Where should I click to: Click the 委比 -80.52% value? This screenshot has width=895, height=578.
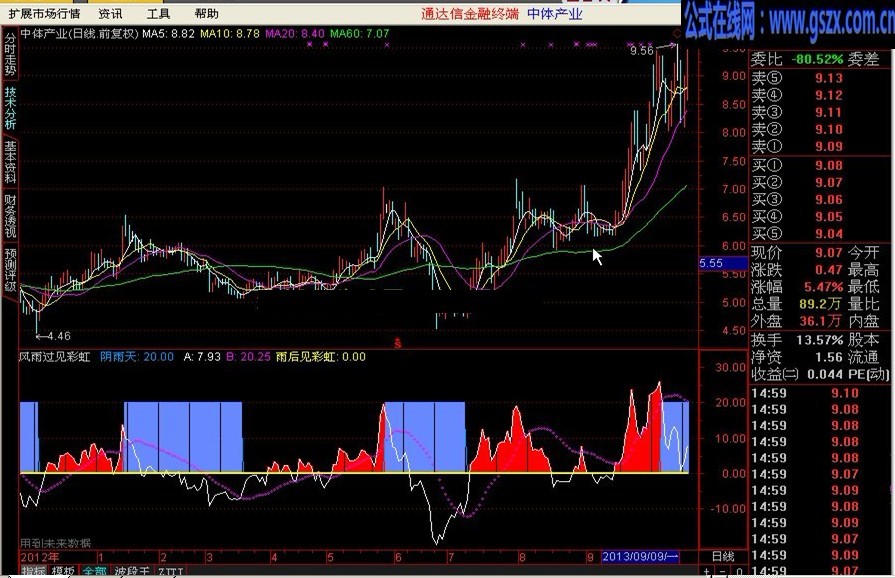[817, 59]
